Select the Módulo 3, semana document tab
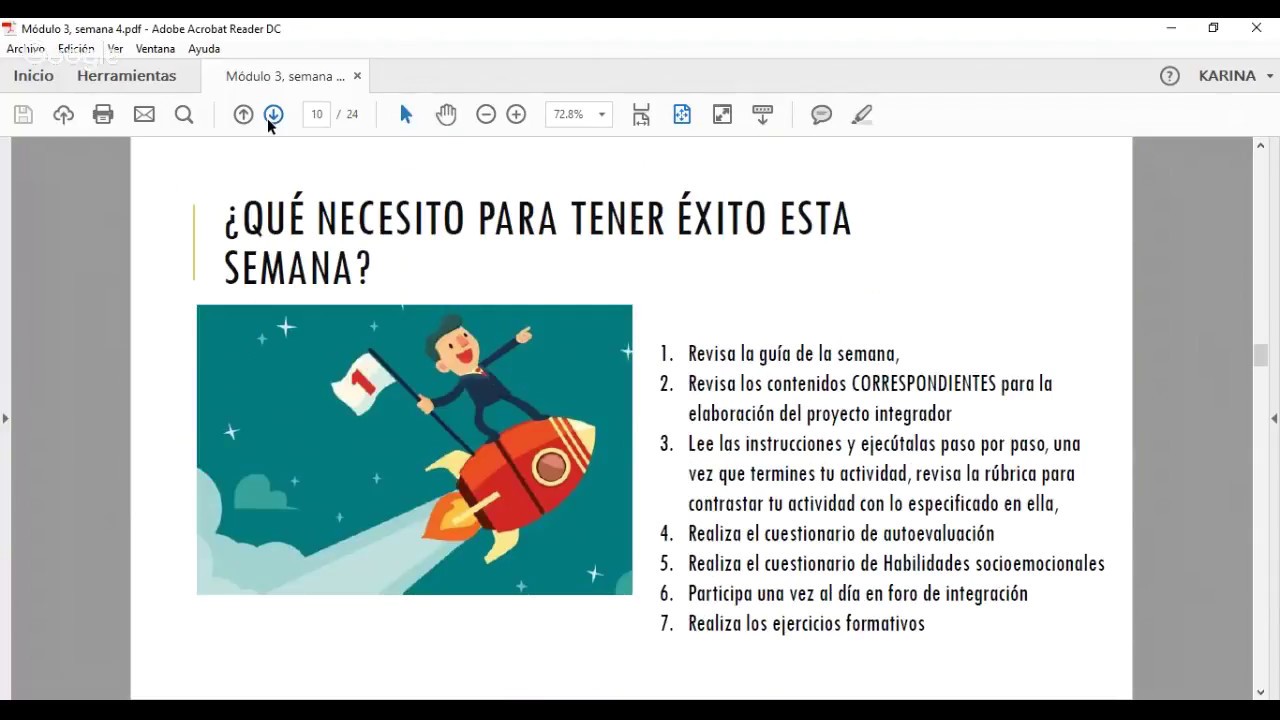The image size is (1280, 720). pos(285,76)
